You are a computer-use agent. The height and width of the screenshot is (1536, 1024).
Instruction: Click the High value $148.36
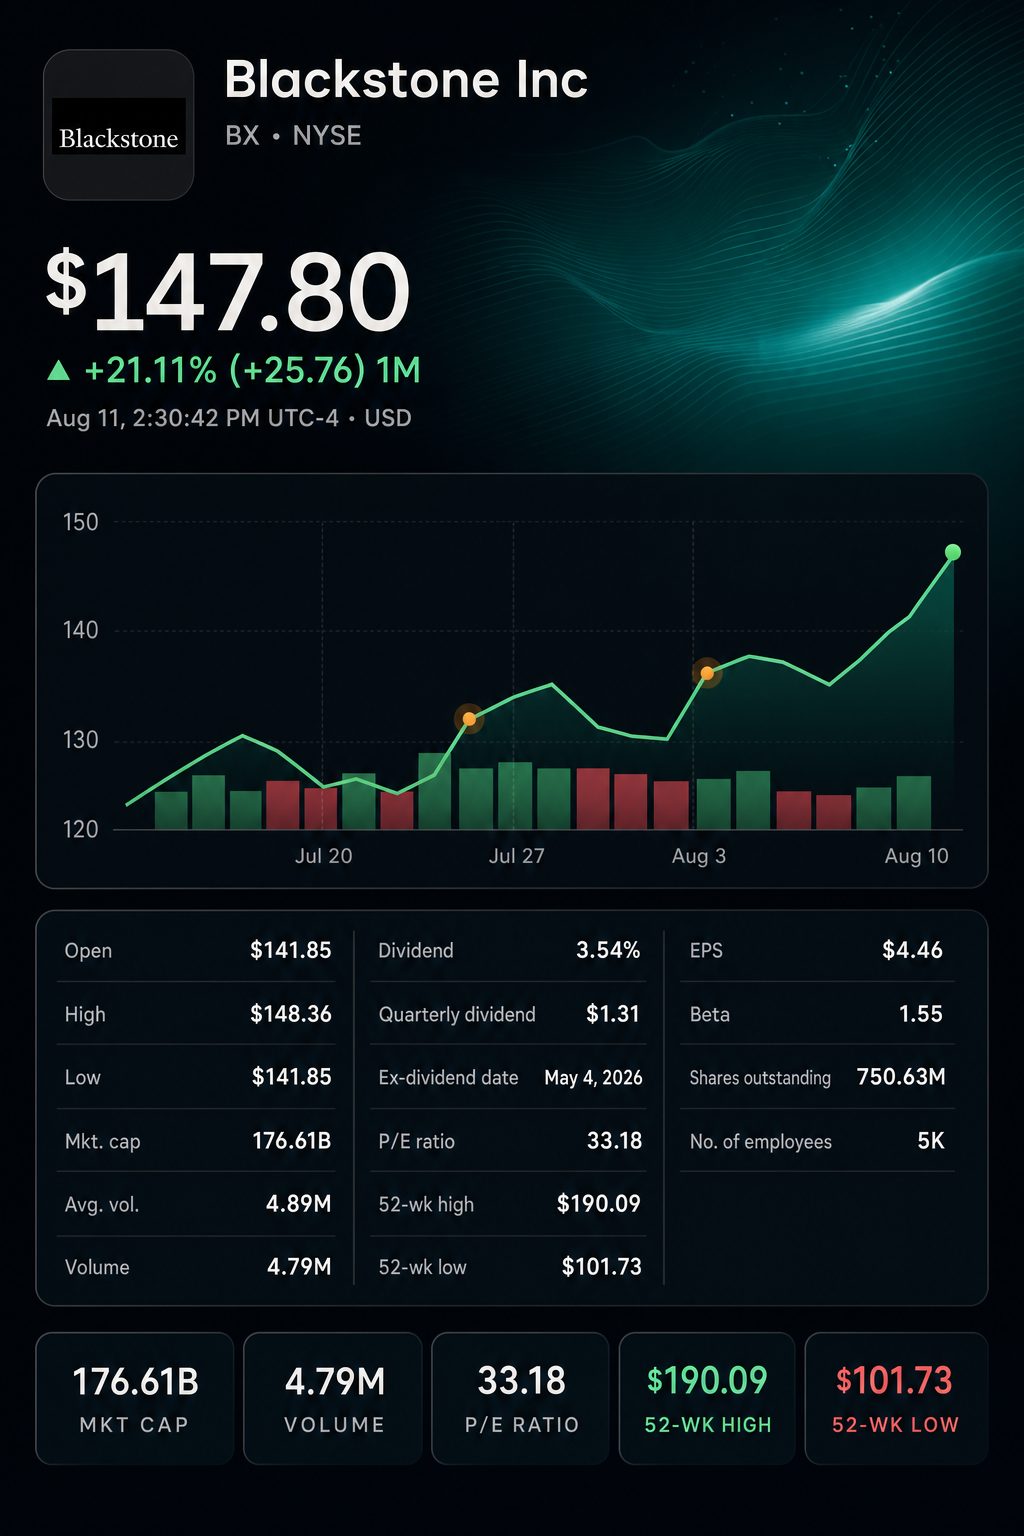tap(290, 1014)
